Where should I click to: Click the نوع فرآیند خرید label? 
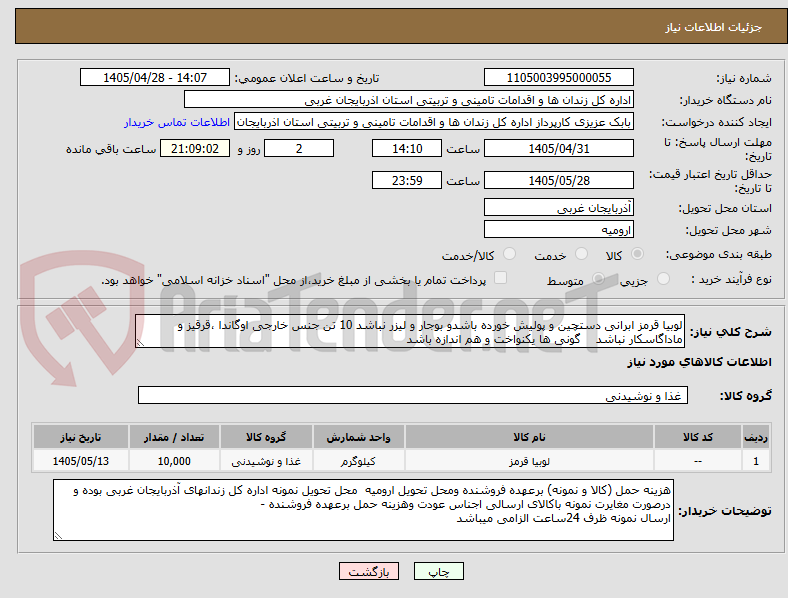click(731, 279)
